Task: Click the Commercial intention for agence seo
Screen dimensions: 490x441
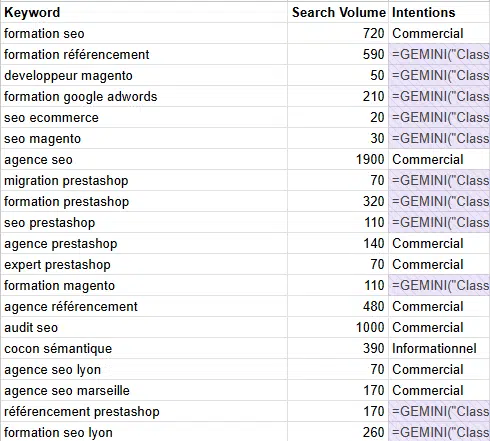Action: pyautogui.click(x=439, y=159)
